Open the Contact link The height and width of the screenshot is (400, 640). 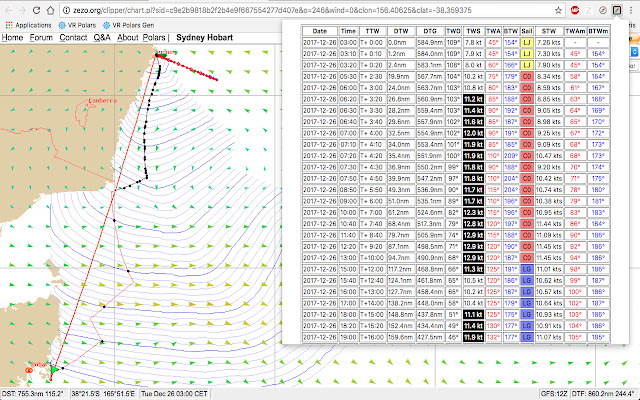73,37
